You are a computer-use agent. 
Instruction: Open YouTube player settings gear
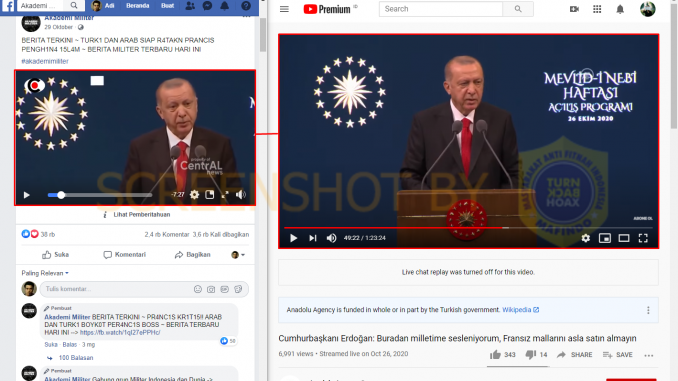pyautogui.click(x=585, y=238)
